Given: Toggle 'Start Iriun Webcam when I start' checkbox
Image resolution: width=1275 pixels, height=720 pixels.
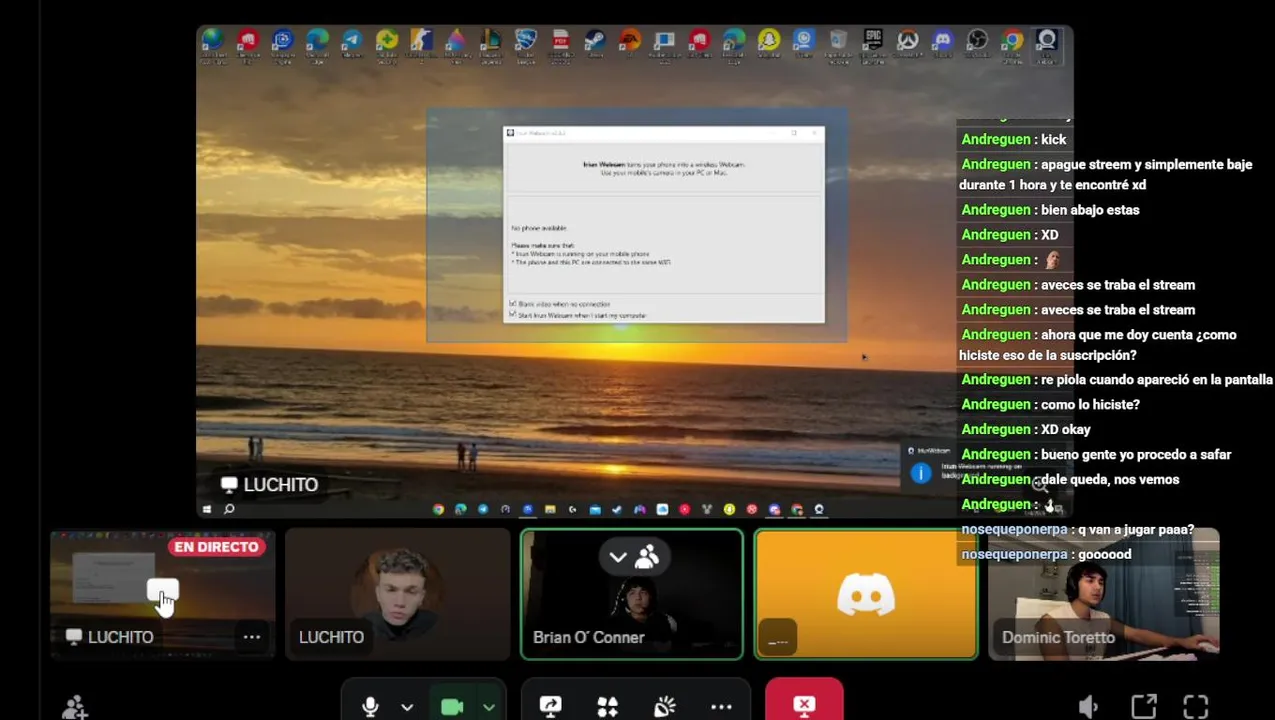Looking at the screenshot, I should coord(513,314).
